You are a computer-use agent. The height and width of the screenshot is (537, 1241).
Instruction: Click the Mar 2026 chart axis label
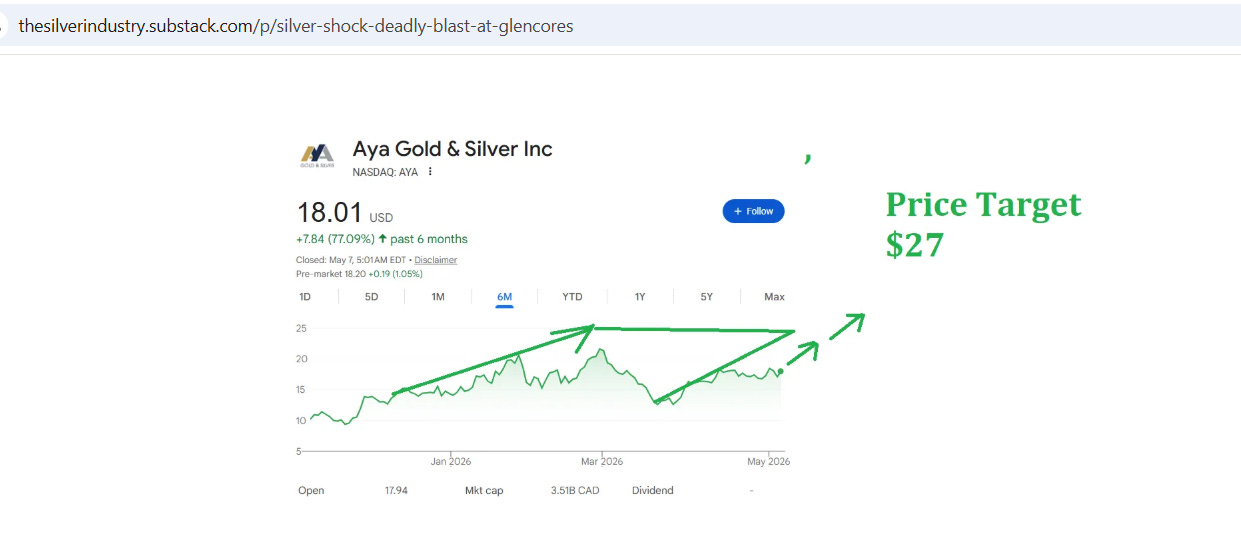click(x=601, y=461)
